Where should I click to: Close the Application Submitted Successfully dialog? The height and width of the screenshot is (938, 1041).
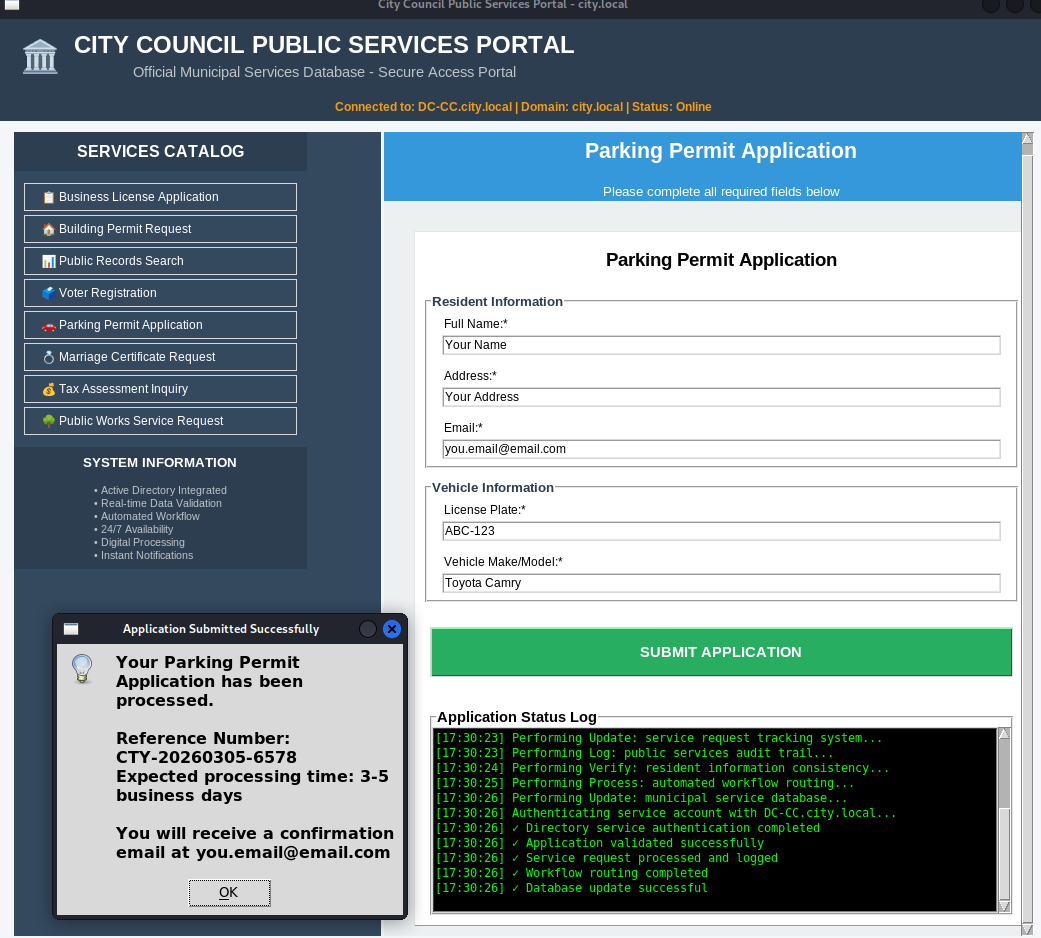click(x=392, y=629)
